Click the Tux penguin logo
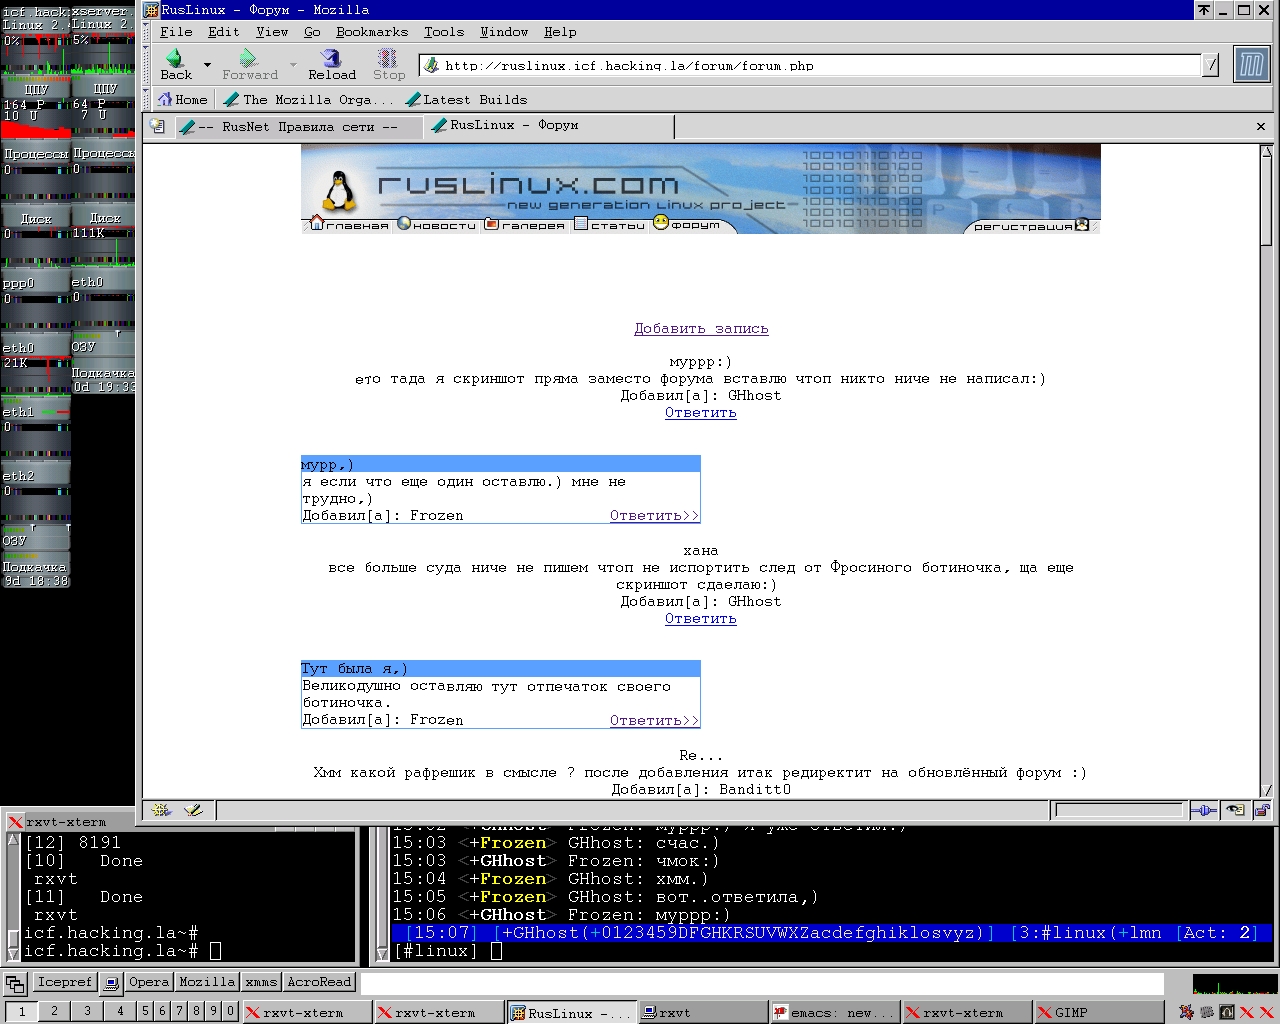1280x1024 pixels. pyautogui.click(x=340, y=190)
